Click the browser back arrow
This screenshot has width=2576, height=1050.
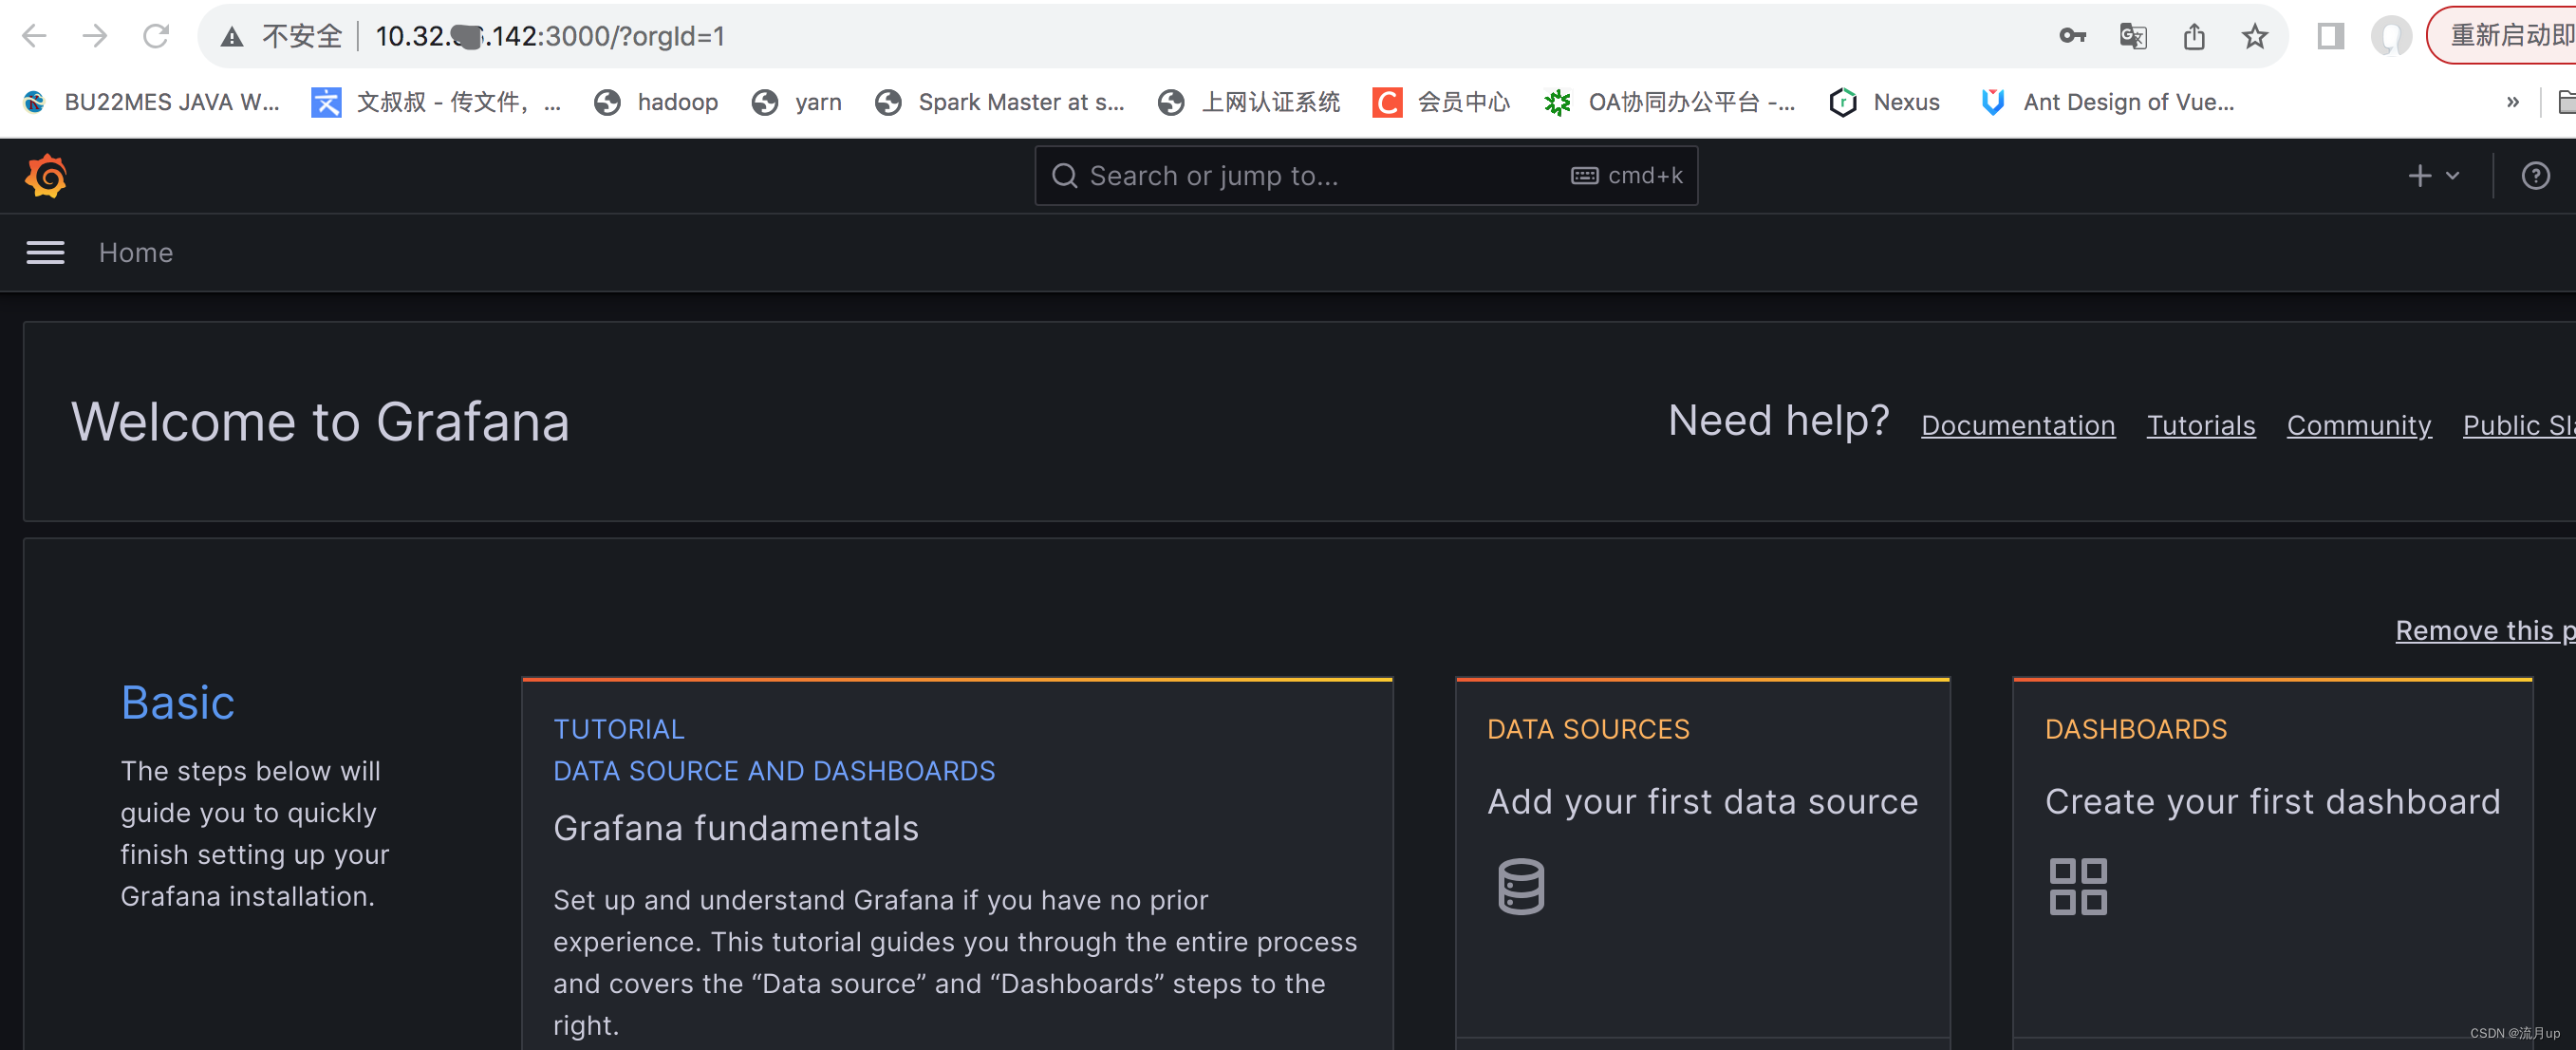tap(34, 36)
